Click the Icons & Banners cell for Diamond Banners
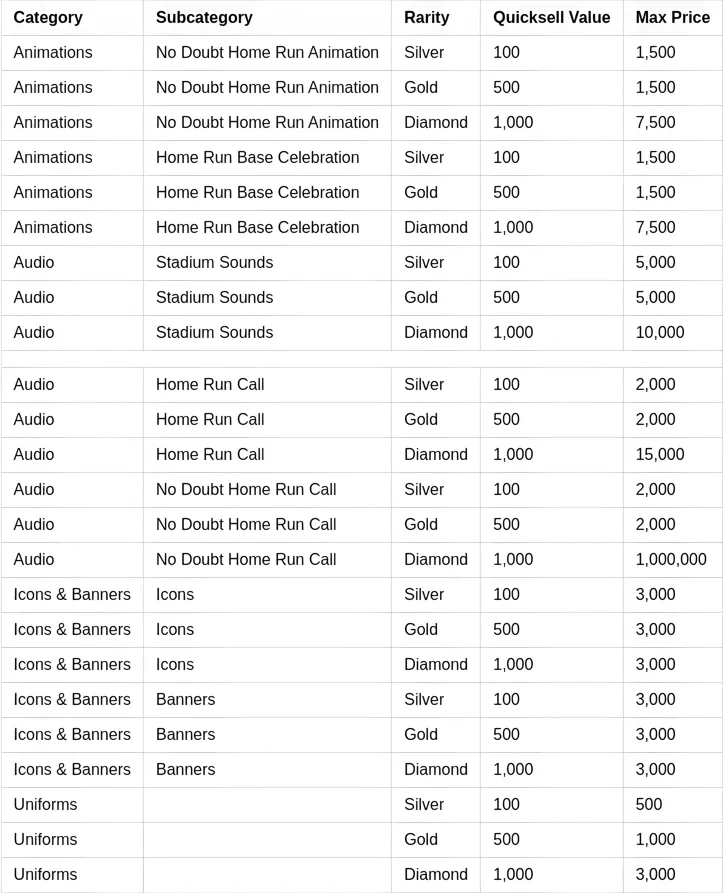Viewport: 724px width, 893px height. [72, 769]
